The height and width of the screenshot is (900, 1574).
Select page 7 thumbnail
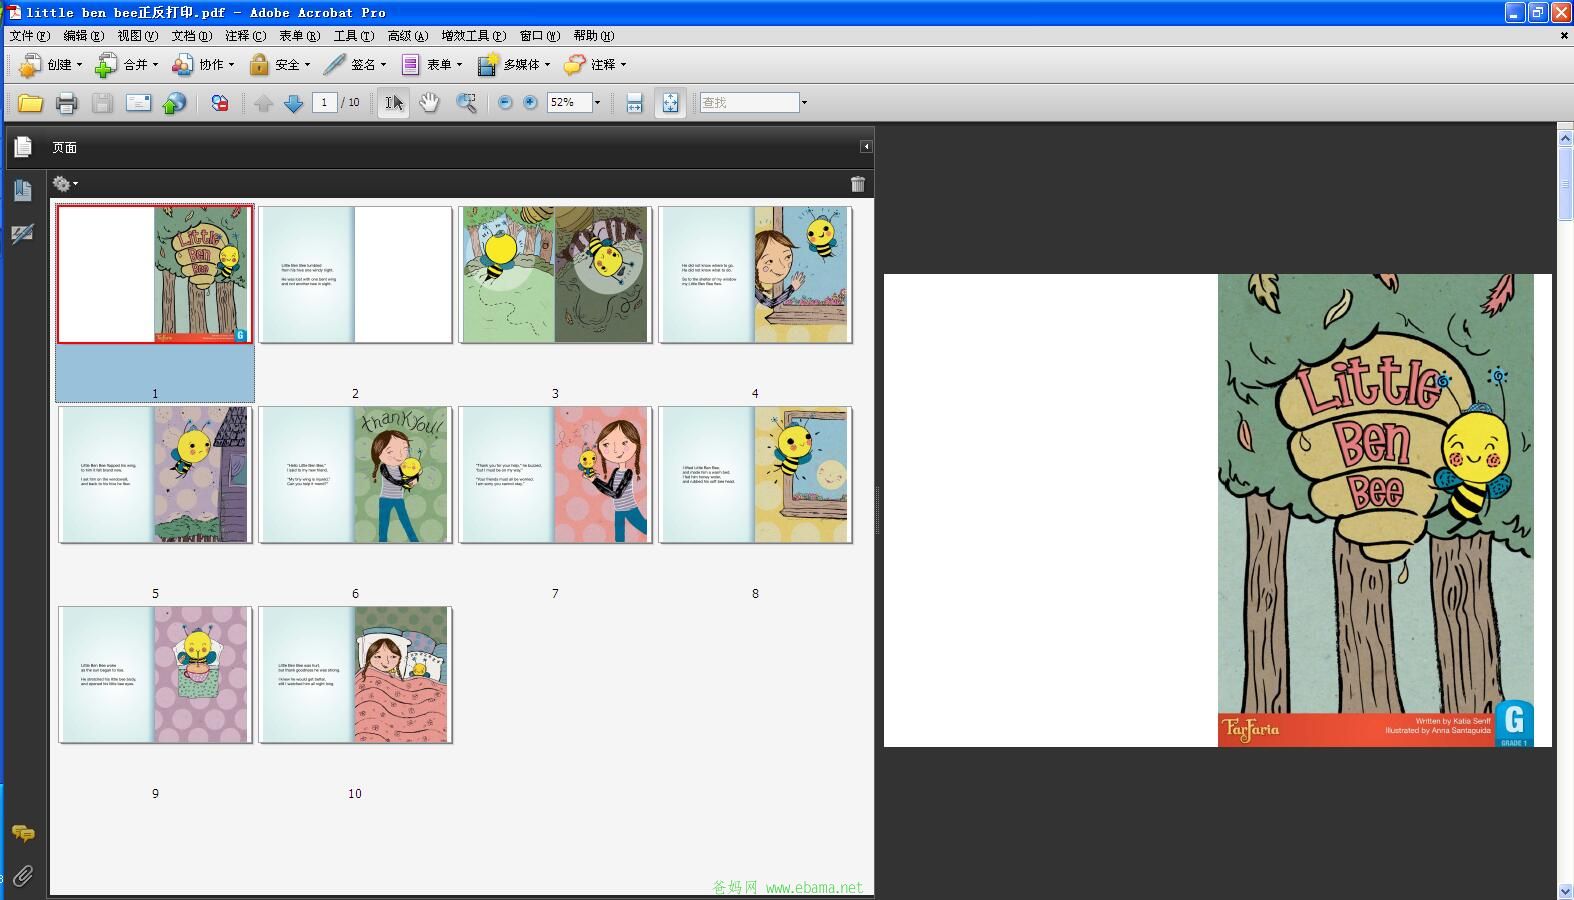tap(555, 474)
